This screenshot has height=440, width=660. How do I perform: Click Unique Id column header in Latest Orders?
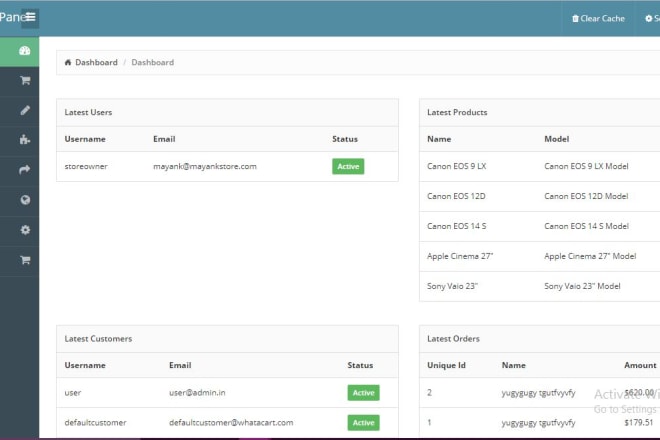446,365
